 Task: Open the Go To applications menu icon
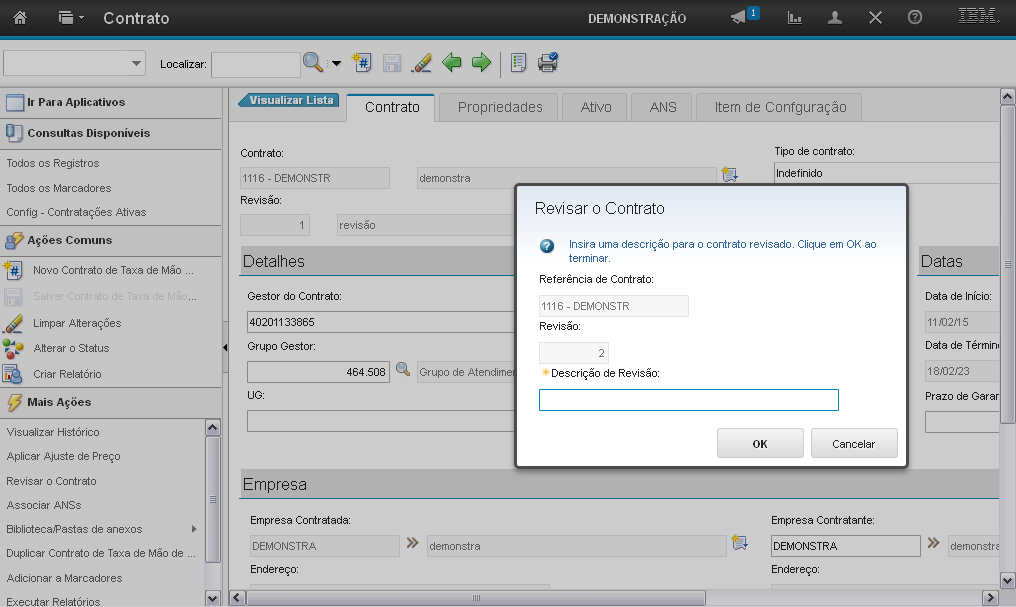[71, 17]
